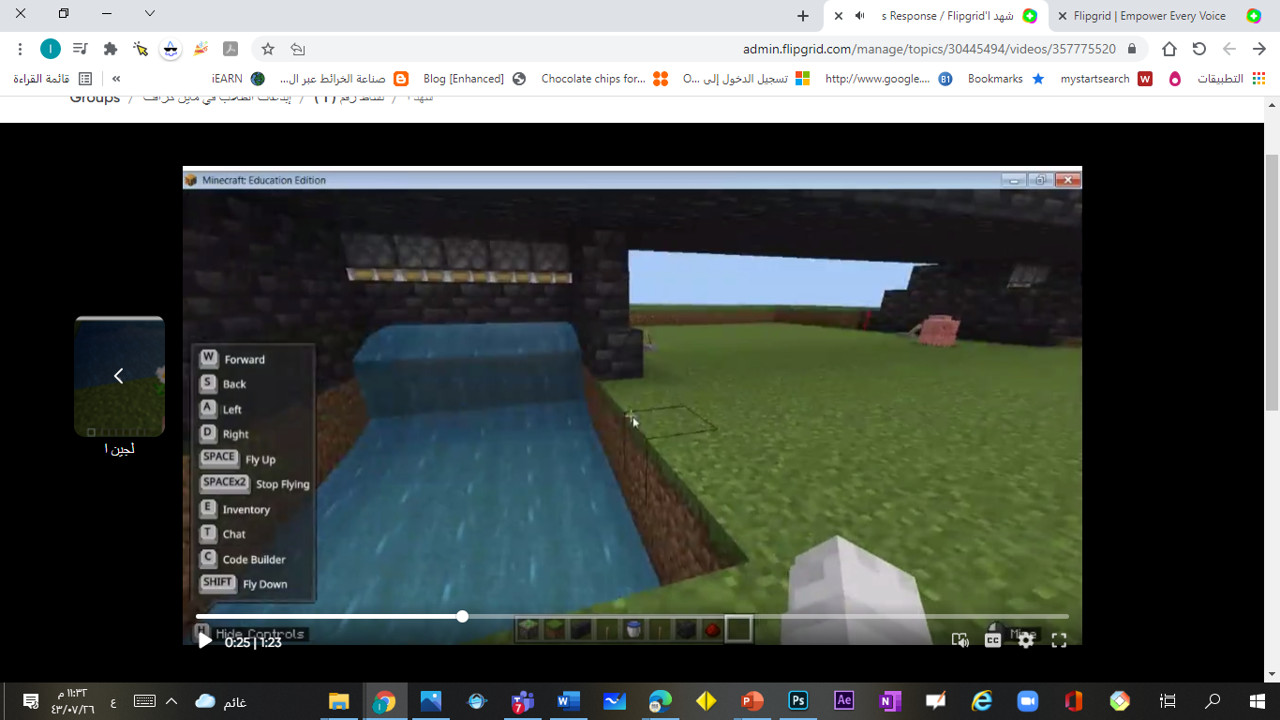Open File Explorer from taskbar

[339, 701]
